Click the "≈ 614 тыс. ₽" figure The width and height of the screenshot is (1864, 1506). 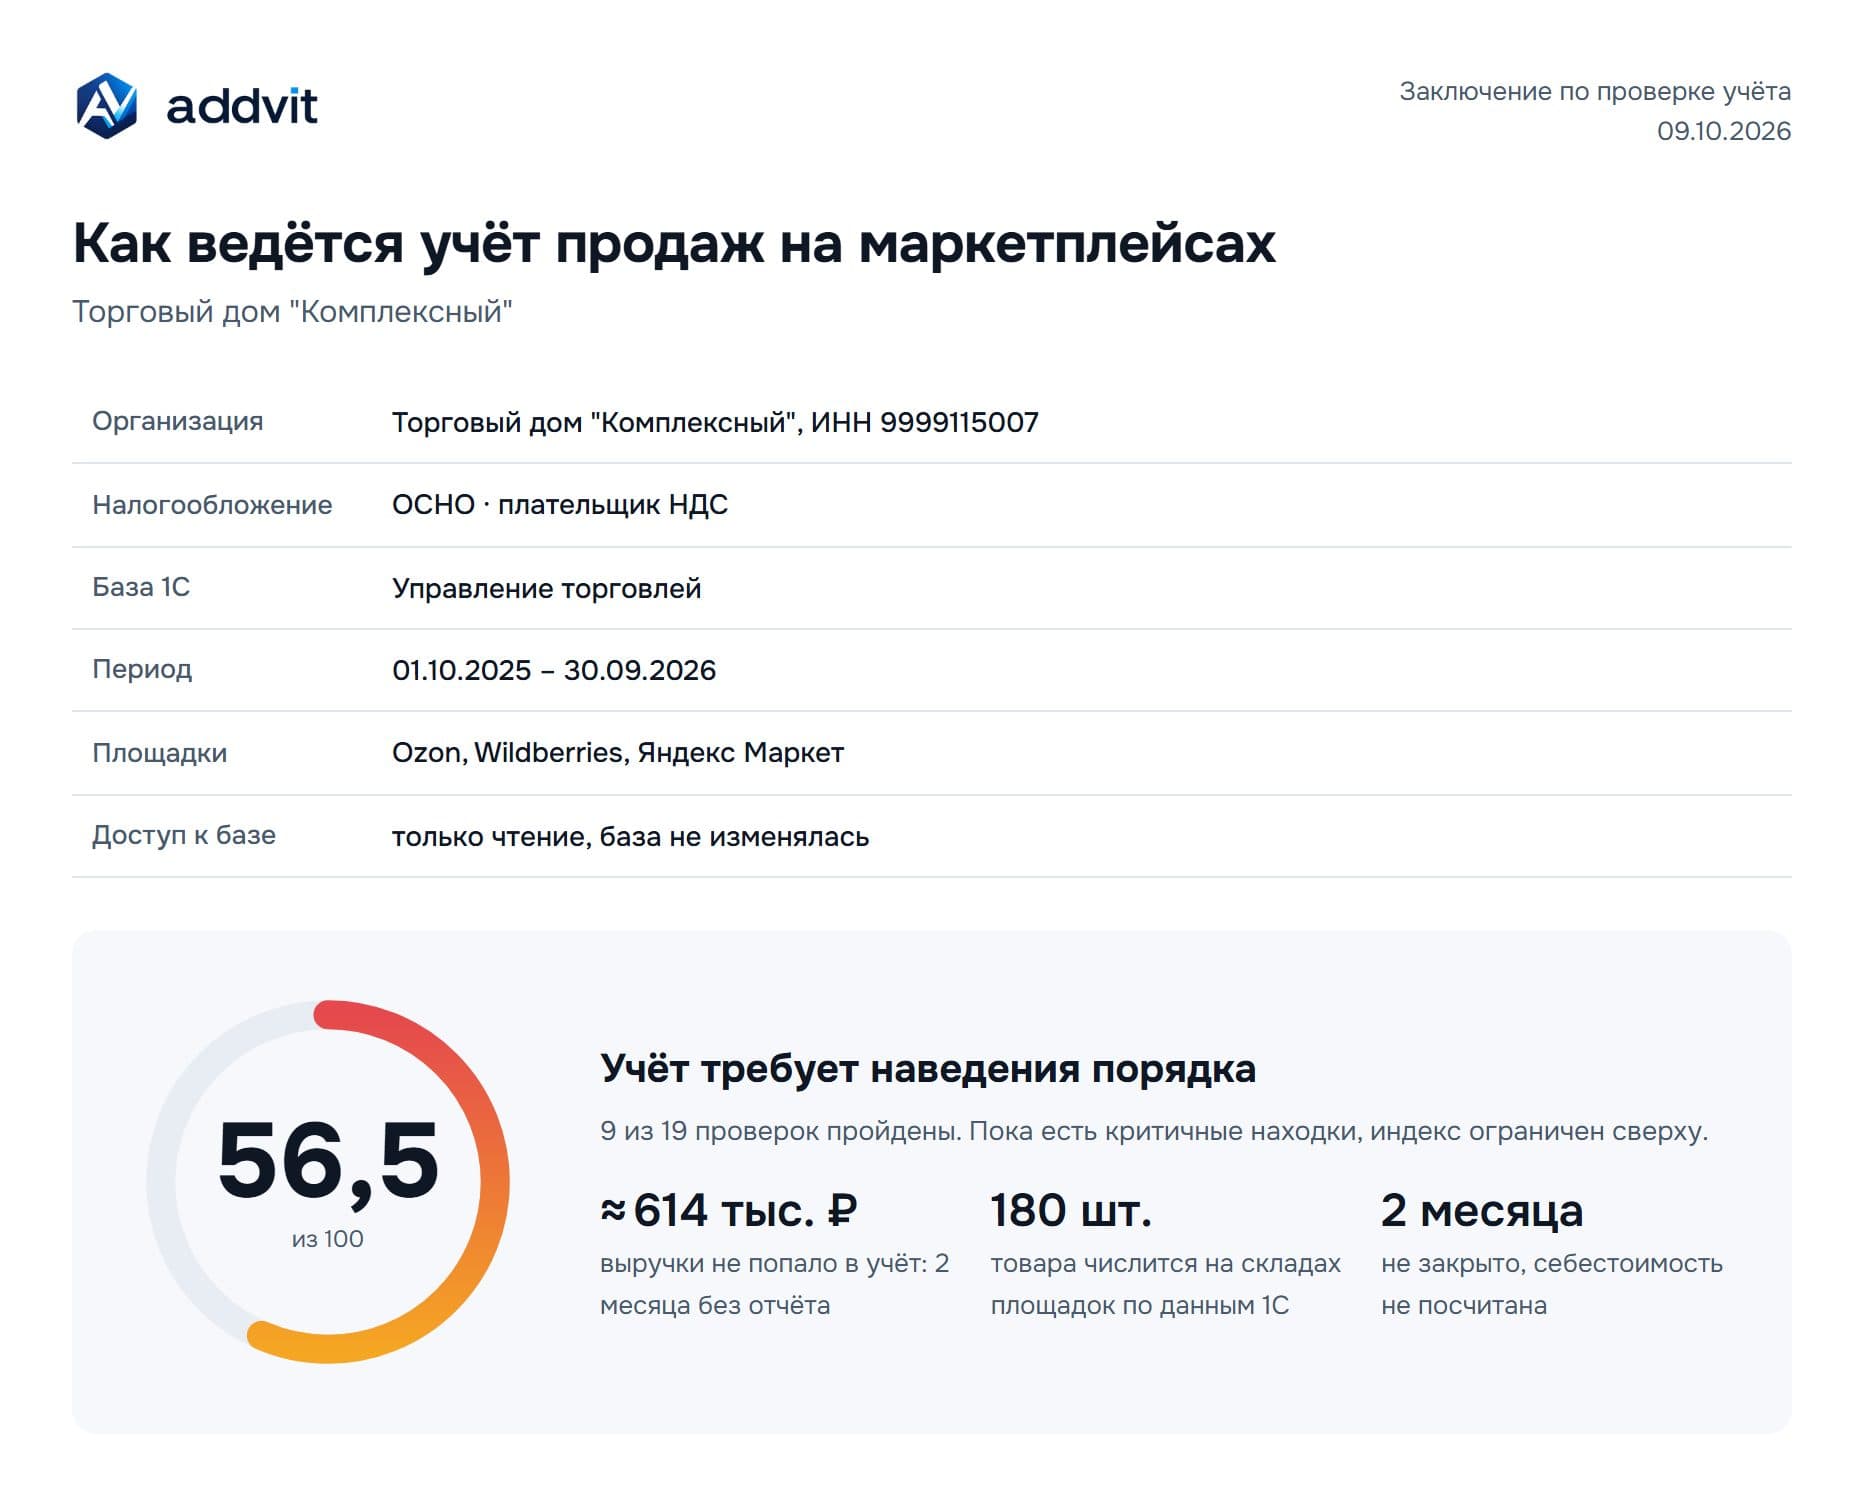[729, 1211]
